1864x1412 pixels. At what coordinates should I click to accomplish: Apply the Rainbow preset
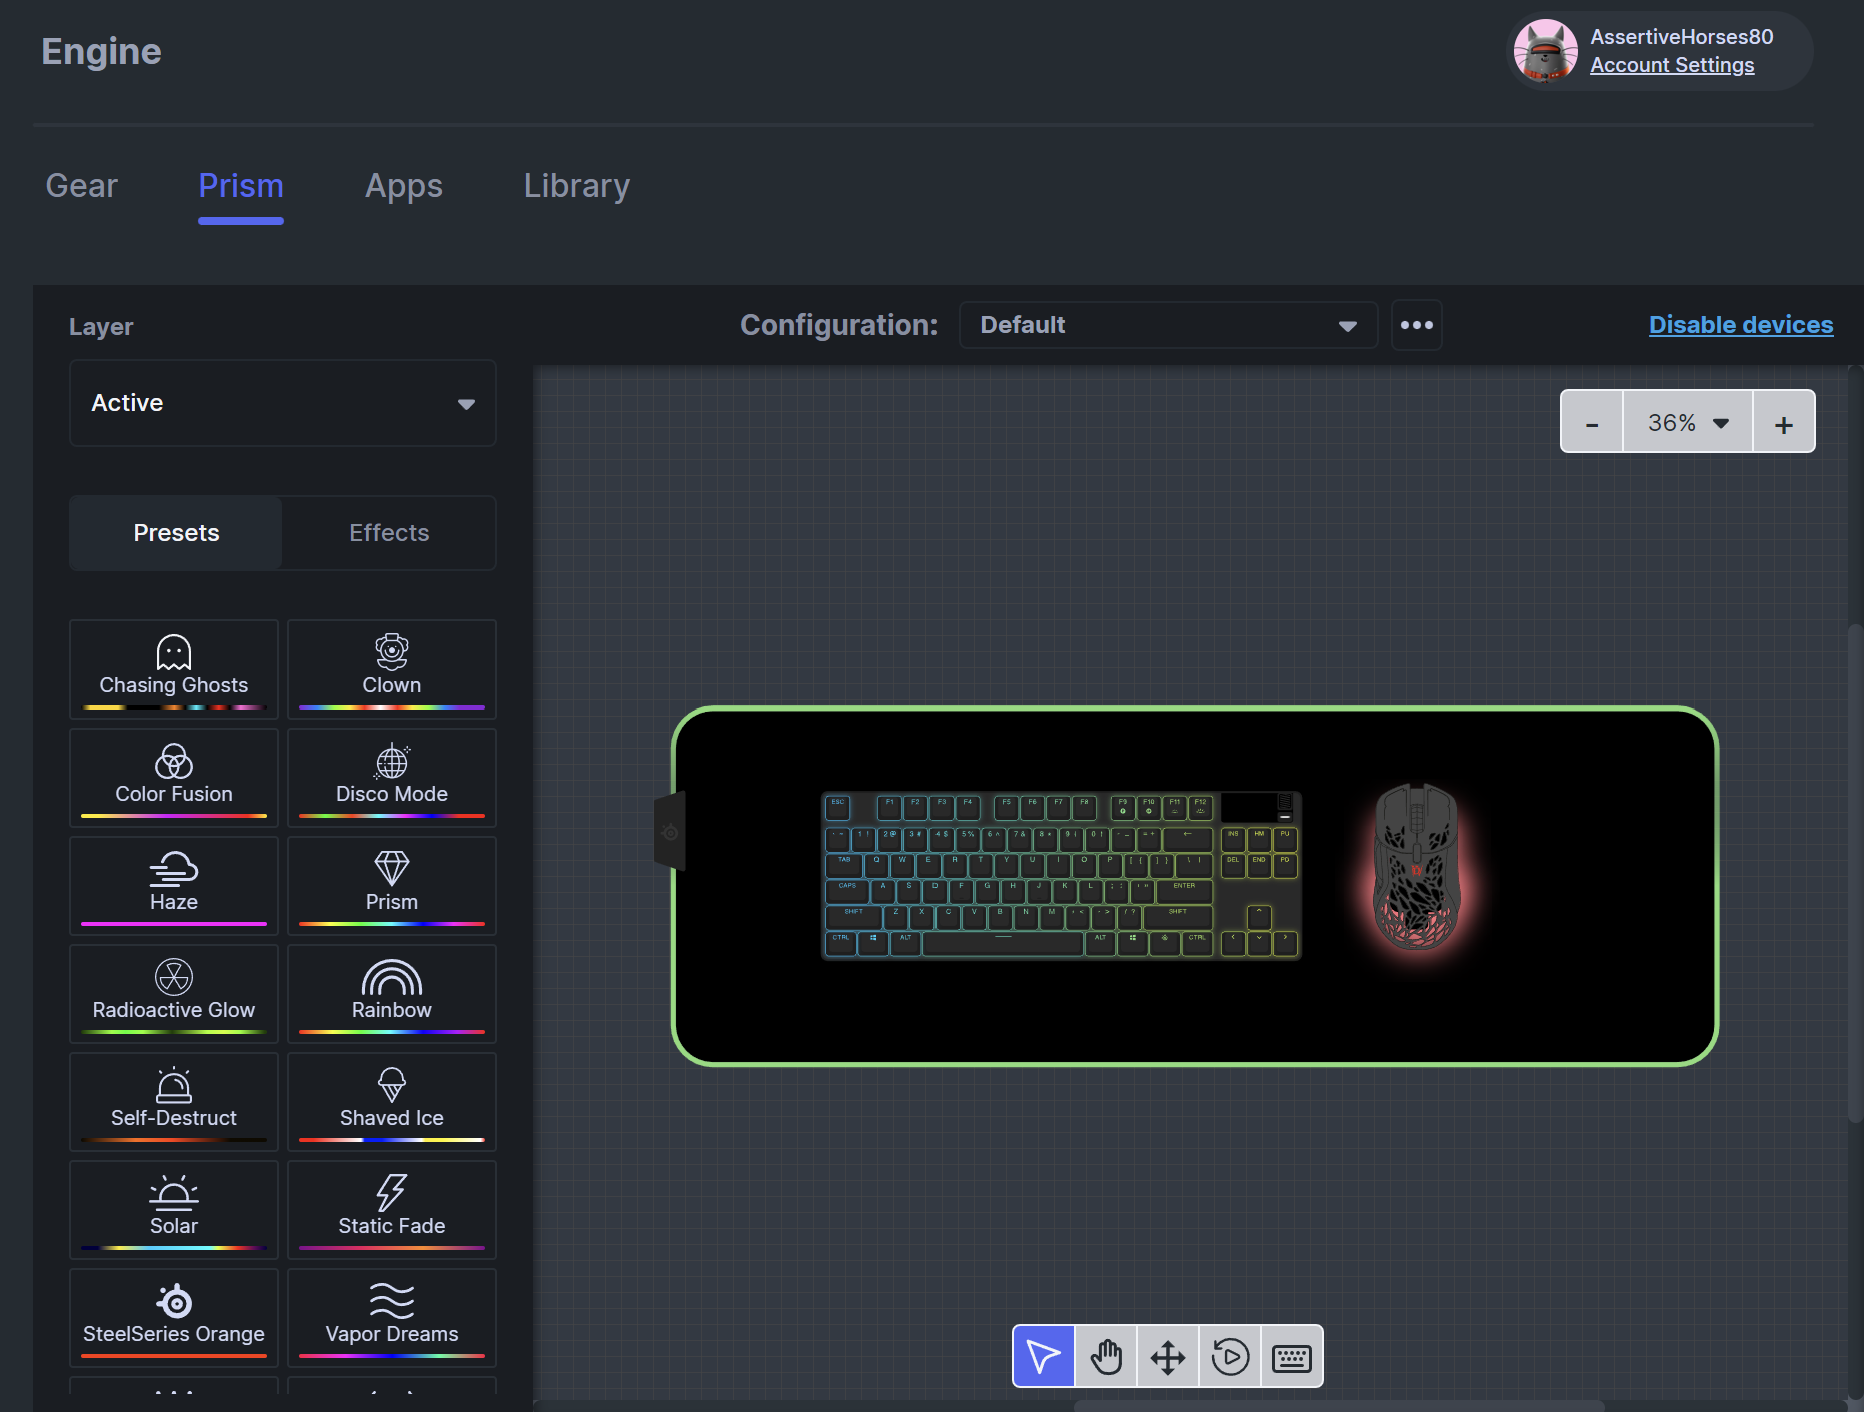click(392, 993)
